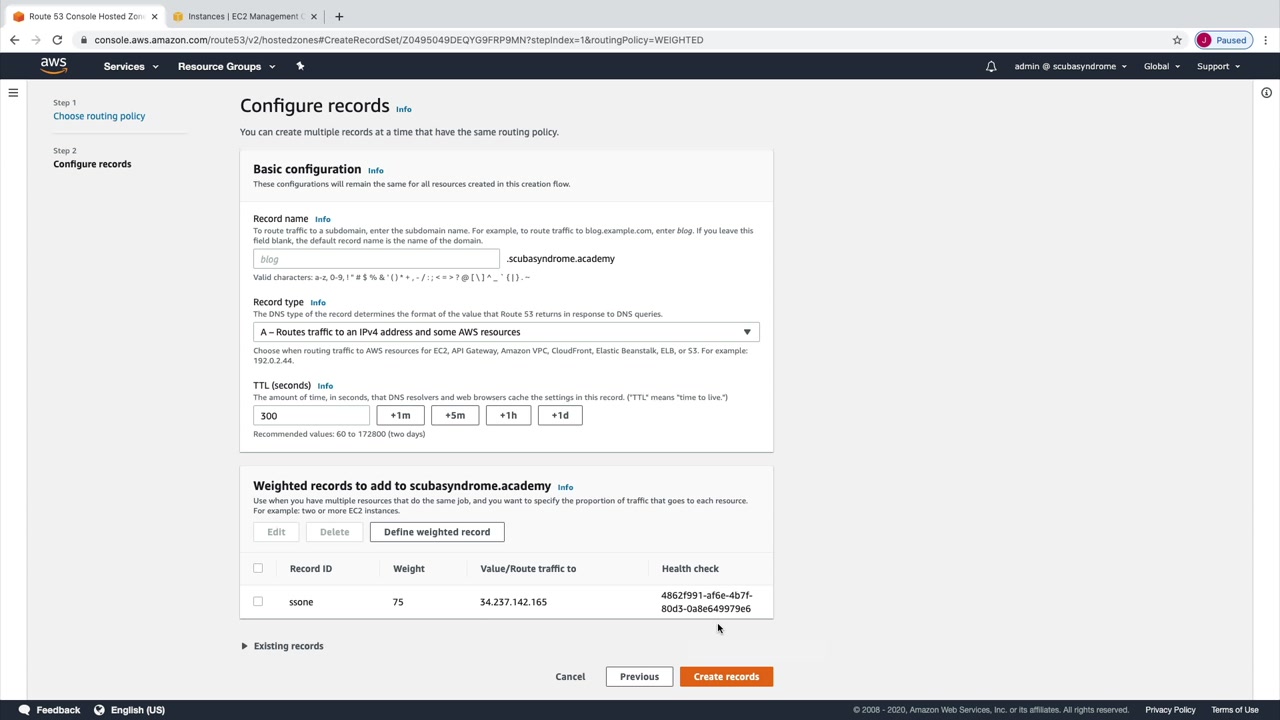This screenshot has height=720, width=1280.
Task: Switch to Instances EC2 Management tab
Action: pos(245,16)
